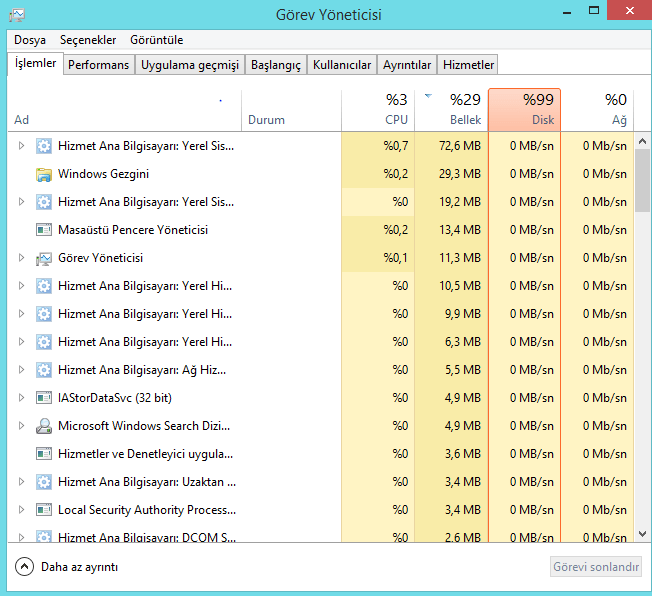
Task: Click the 5,5 MB memory value
Action: [x=463, y=370]
